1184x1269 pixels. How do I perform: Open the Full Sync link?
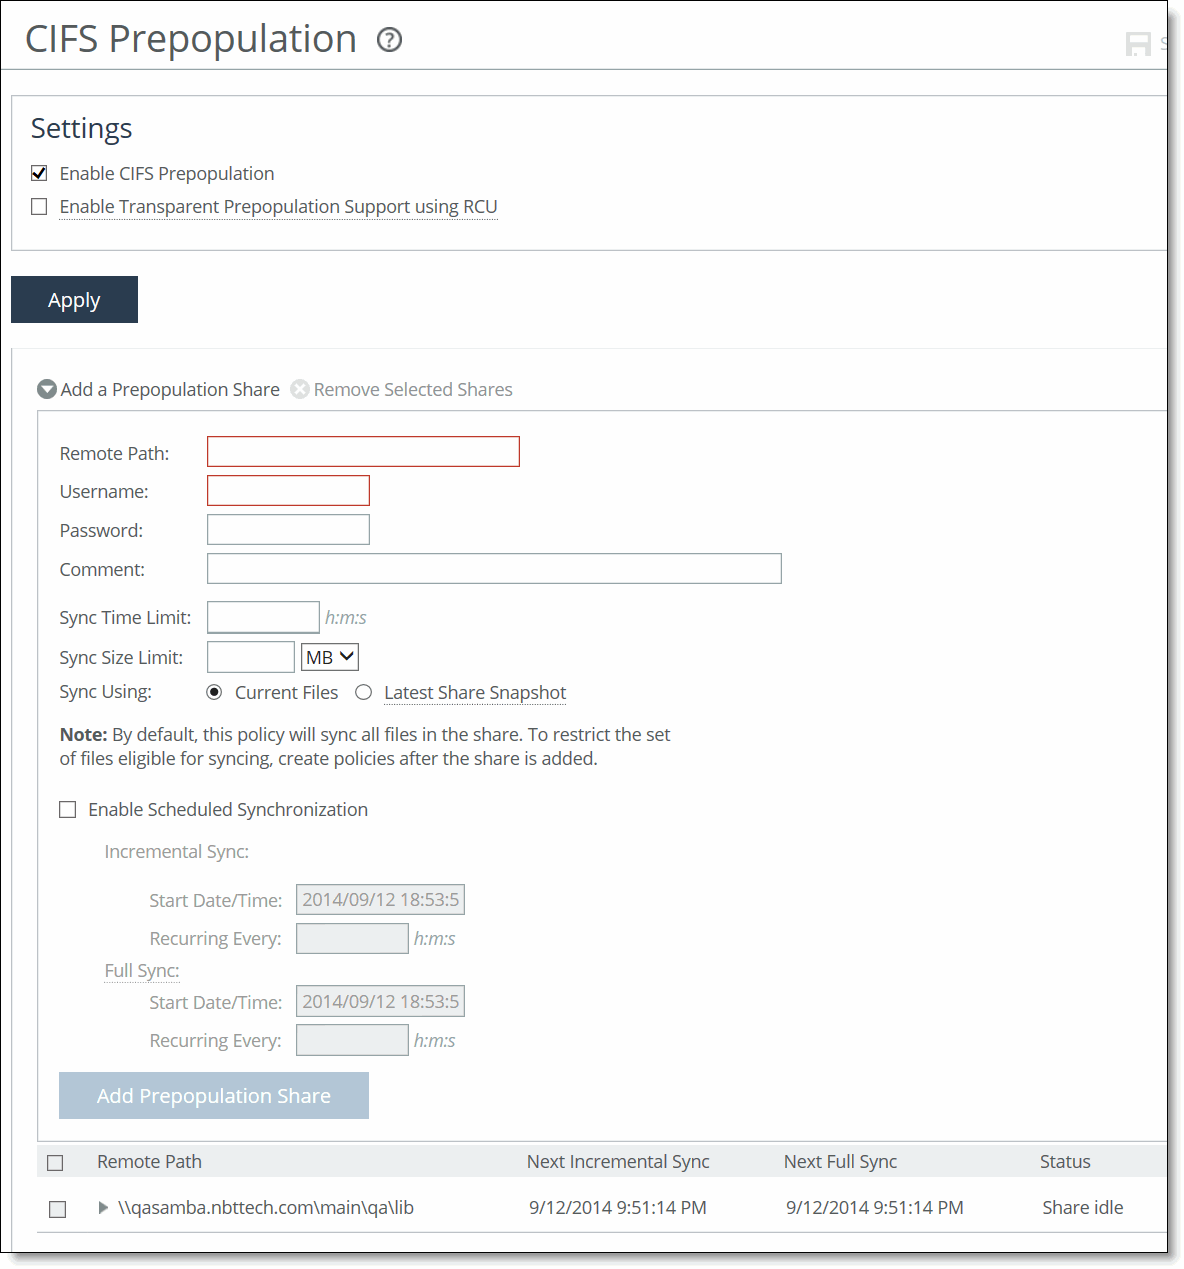pyautogui.click(x=141, y=970)
